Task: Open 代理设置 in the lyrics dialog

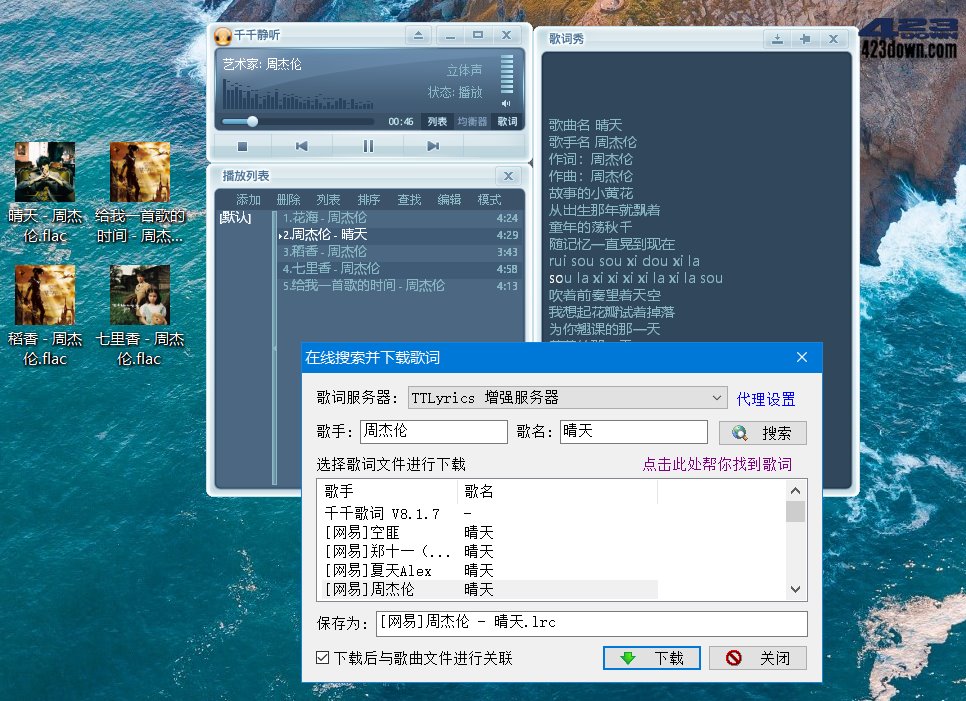Action: [x=765, y=397]
